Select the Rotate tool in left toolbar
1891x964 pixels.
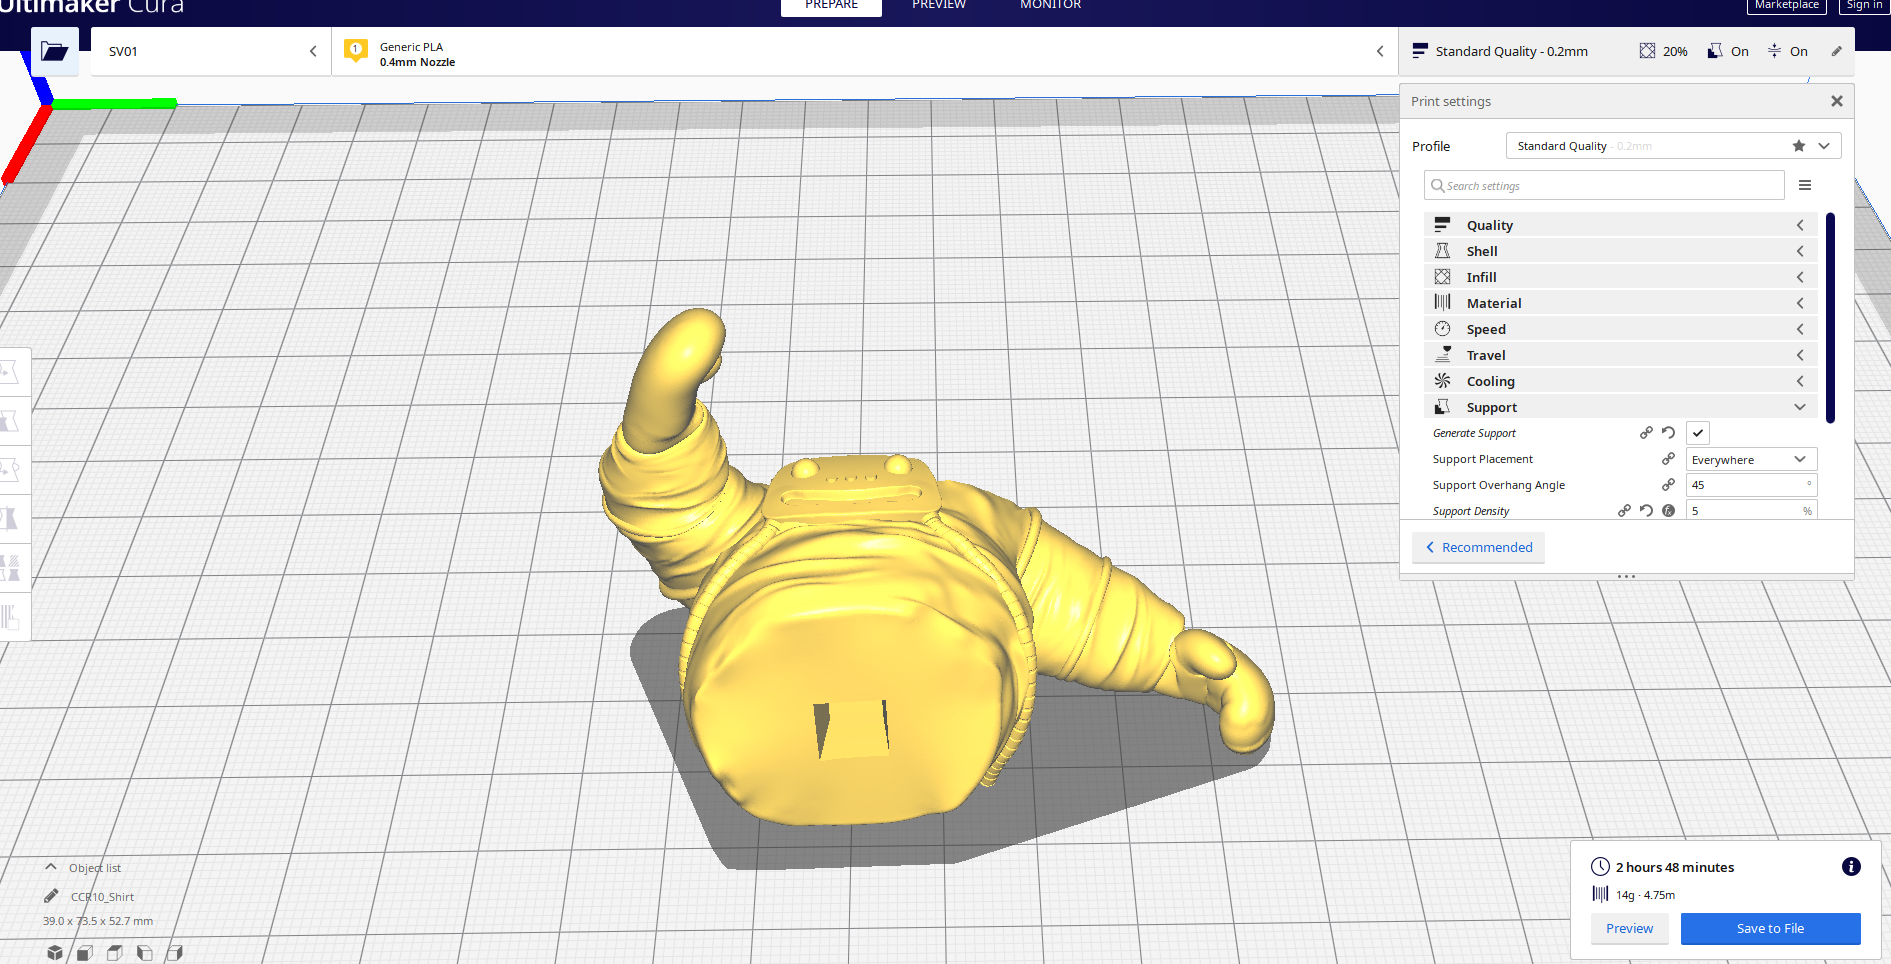pos(10,470)
